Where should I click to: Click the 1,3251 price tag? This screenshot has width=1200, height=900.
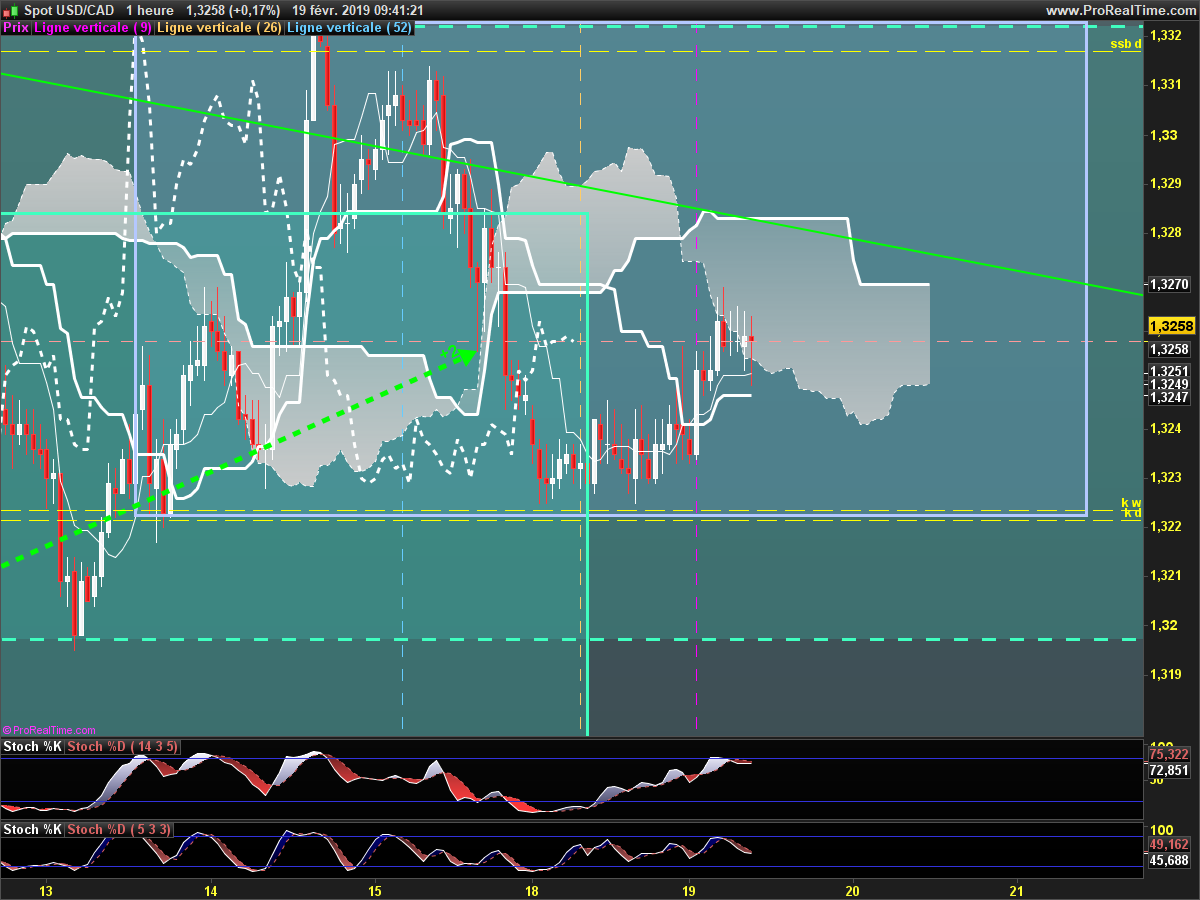pyautogui.click(x=1169, y=371)
